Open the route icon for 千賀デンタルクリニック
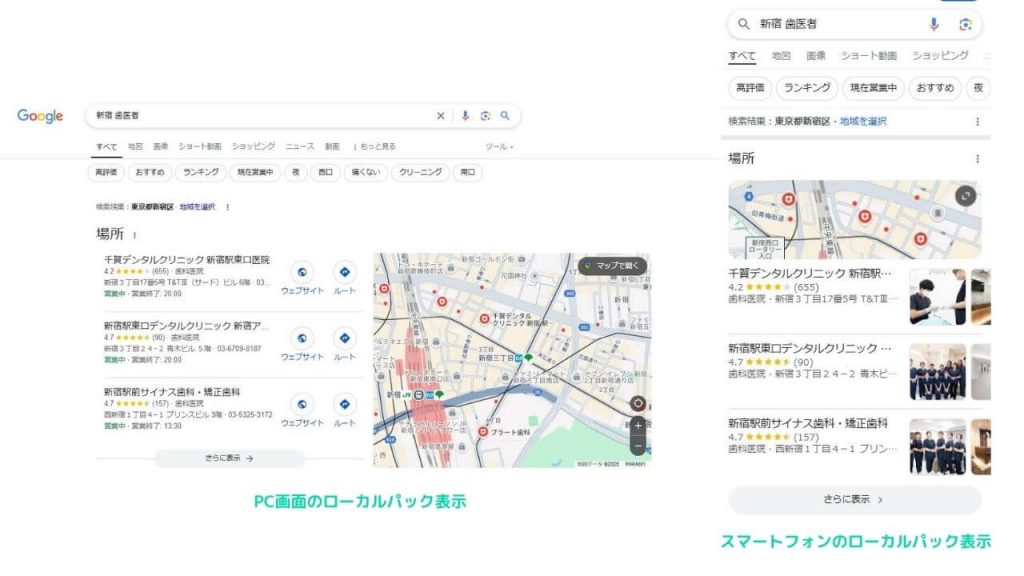This screenshot has height=576, width=1024. [x=344, y=272]
